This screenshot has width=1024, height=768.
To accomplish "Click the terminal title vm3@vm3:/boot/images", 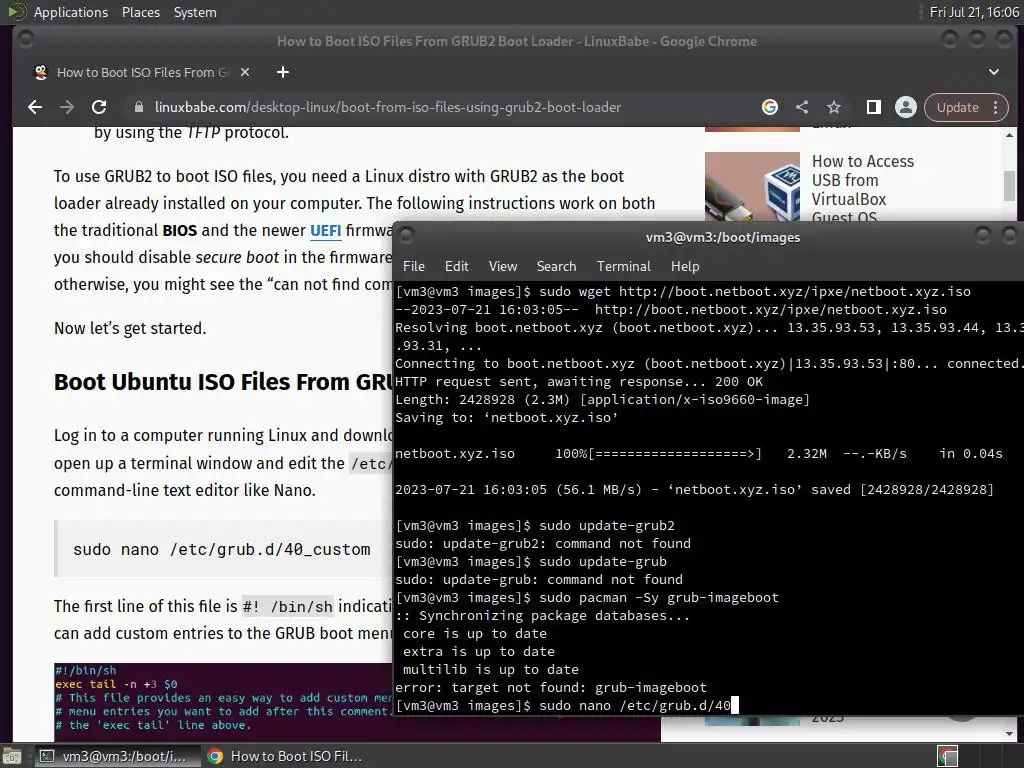I will tap(723, 237).
